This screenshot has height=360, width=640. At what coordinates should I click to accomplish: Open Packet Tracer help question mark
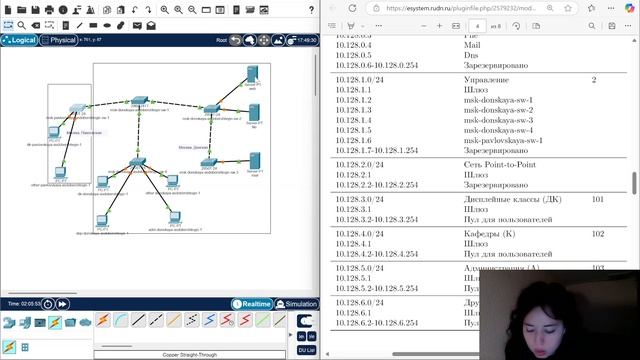point(311,10)
